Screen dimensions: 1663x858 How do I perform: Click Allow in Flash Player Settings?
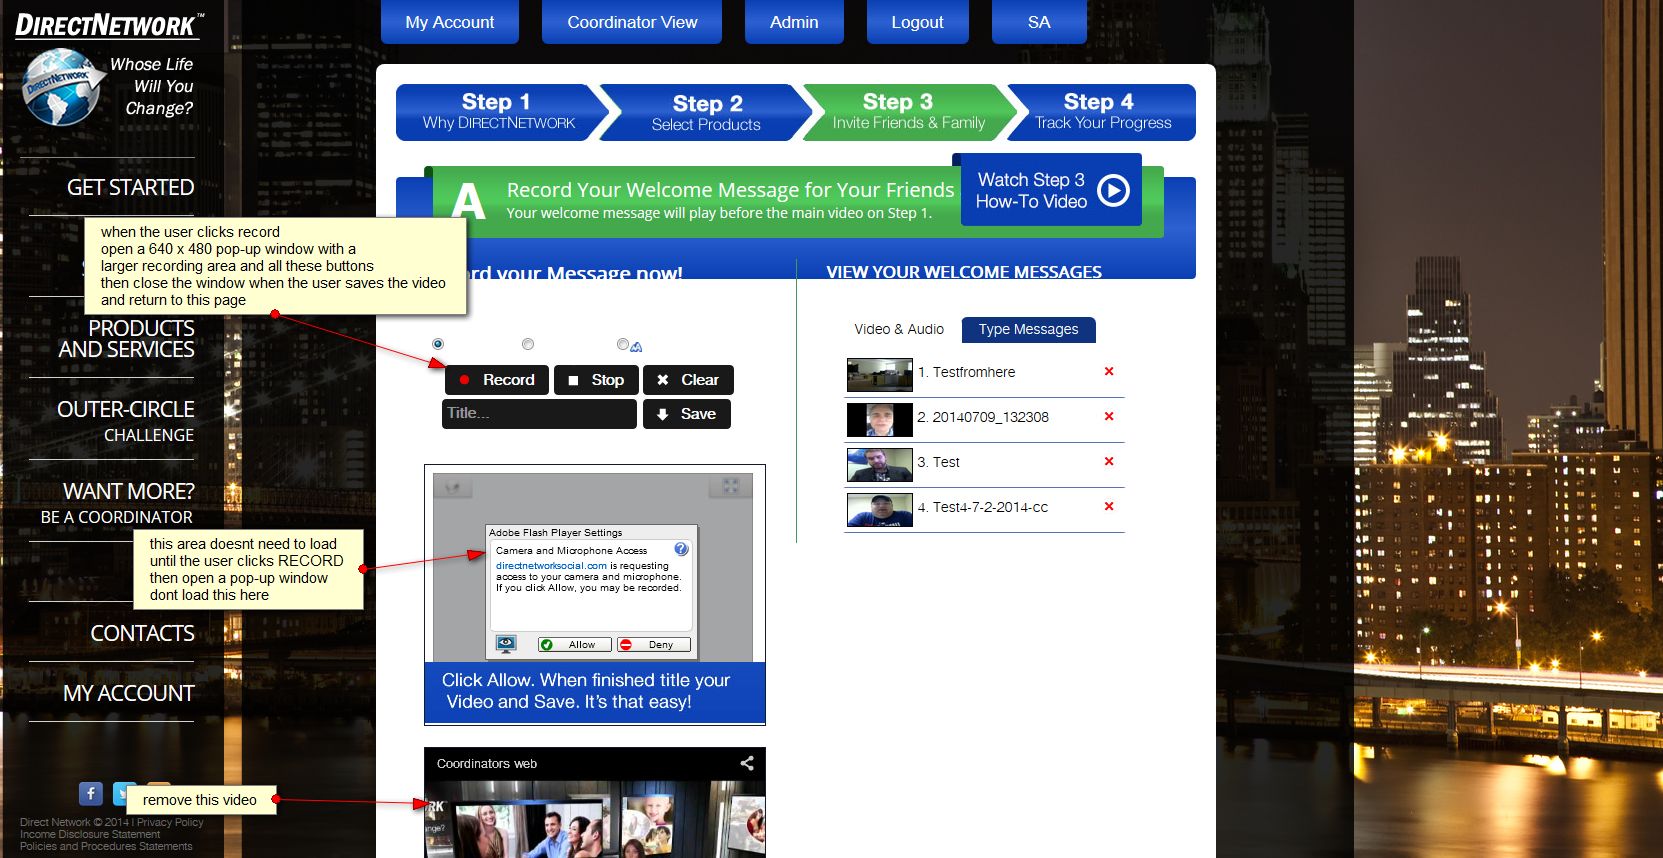click(x=574, y=645)
